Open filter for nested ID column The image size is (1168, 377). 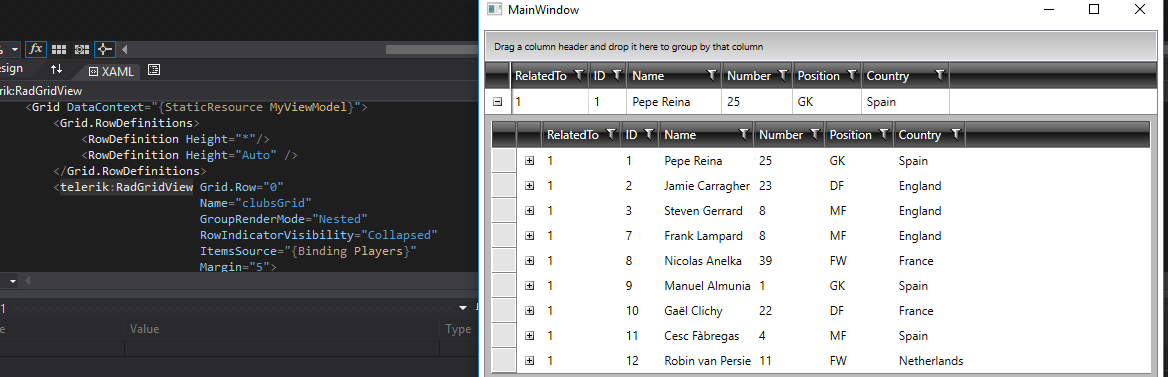[x=648, y=134]
